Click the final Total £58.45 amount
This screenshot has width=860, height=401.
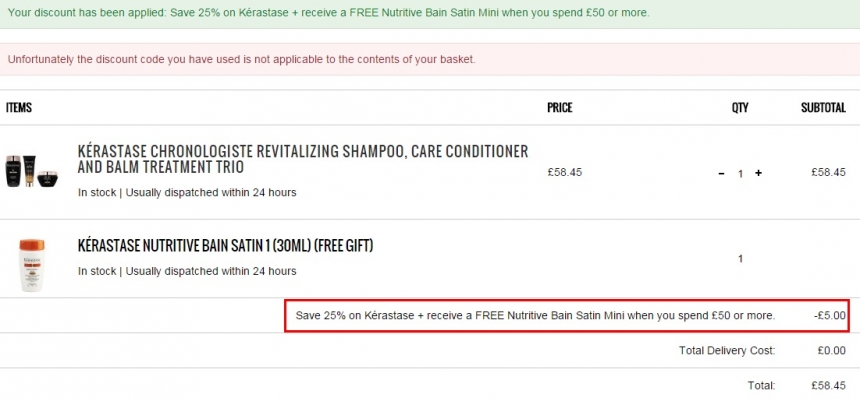click(x=829, y=386)
